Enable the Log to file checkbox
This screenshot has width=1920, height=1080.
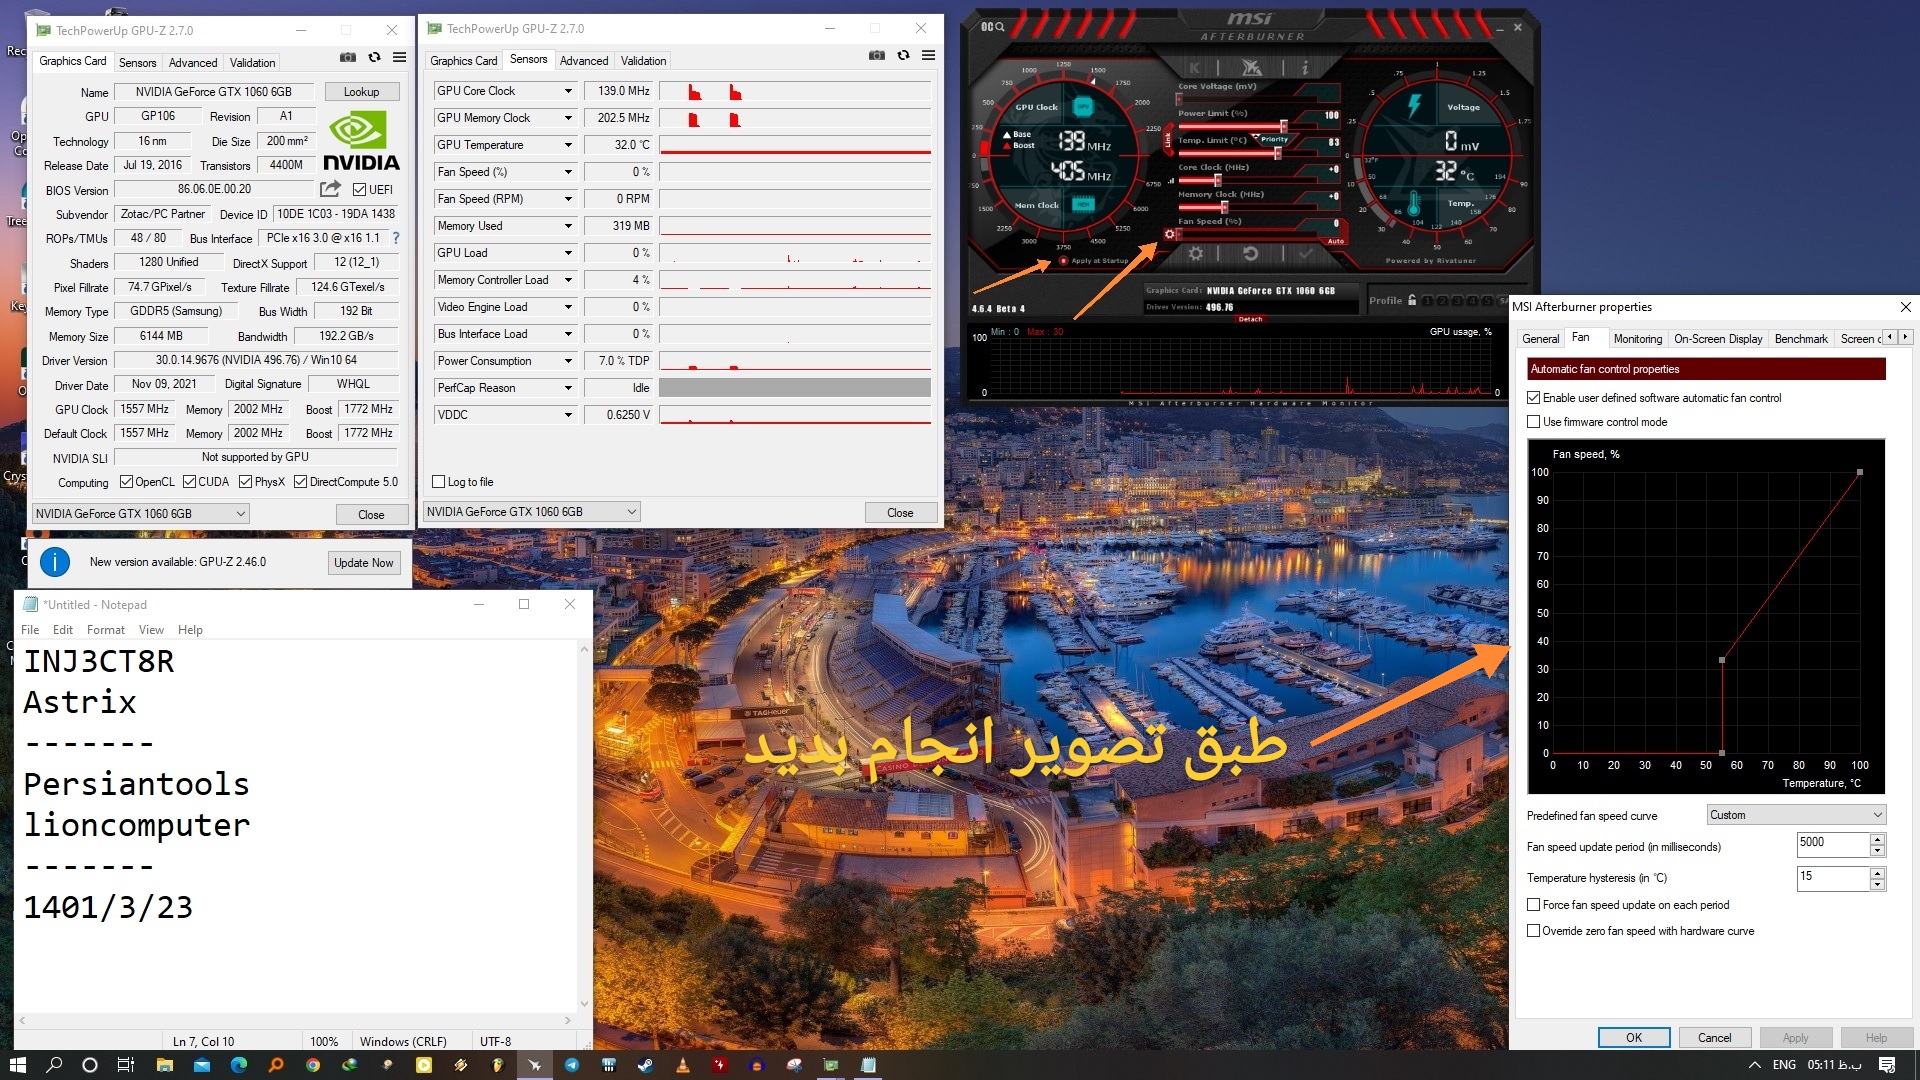(x=438, y=482)
